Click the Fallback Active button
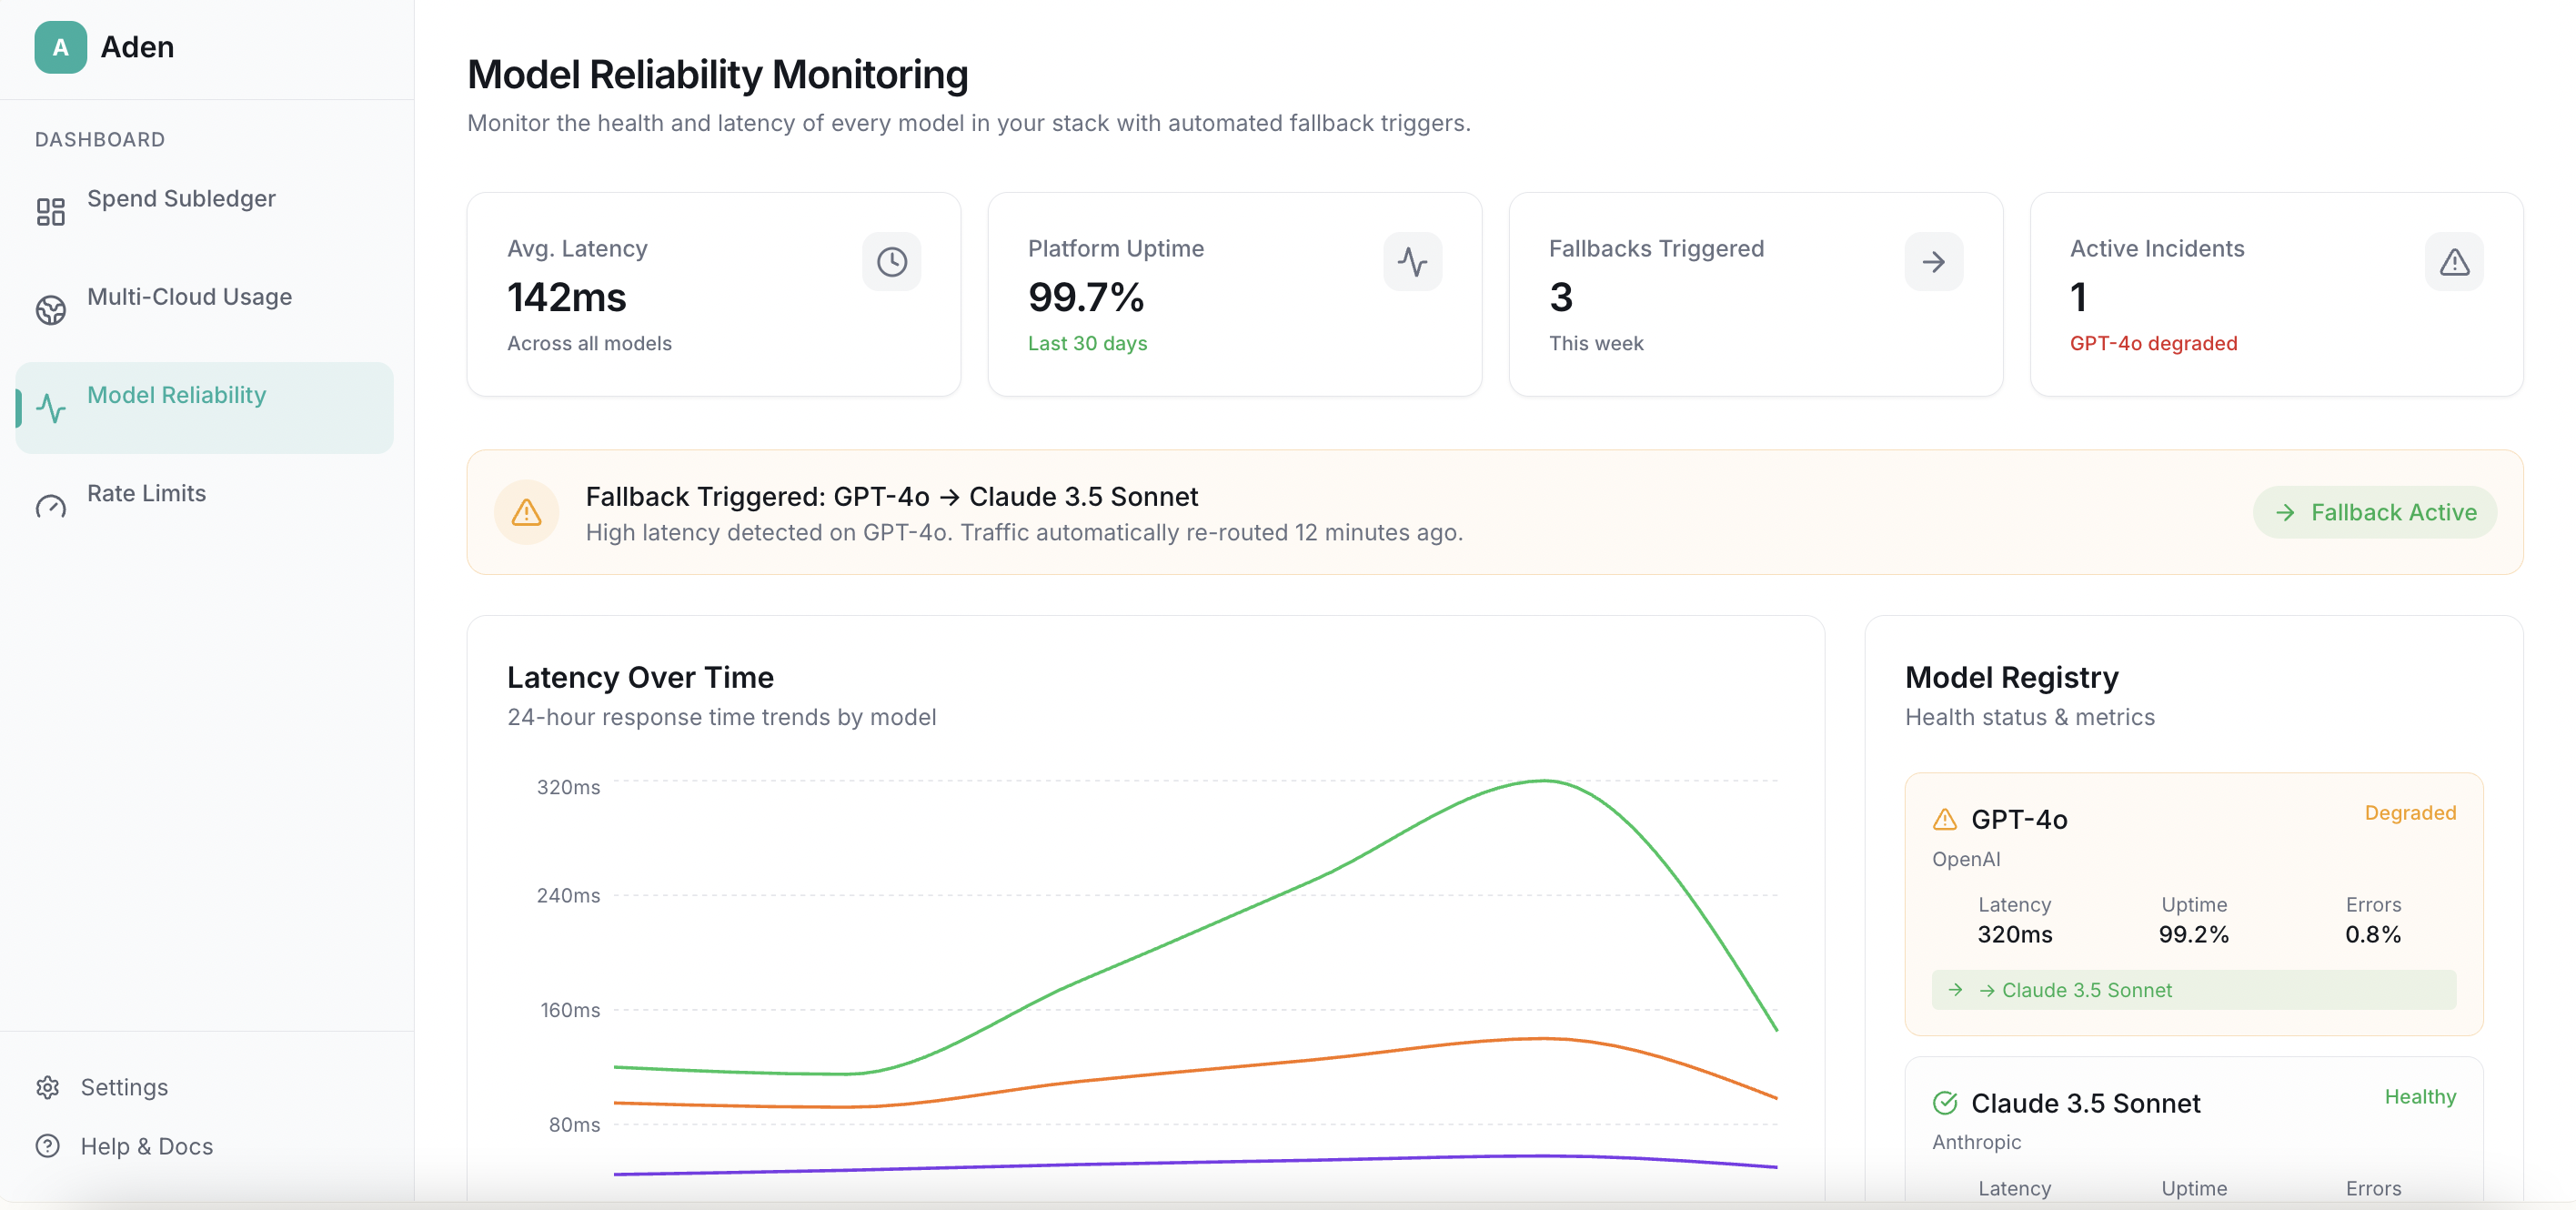This screenshot has height=1210, width=2576. point(2374,512)
